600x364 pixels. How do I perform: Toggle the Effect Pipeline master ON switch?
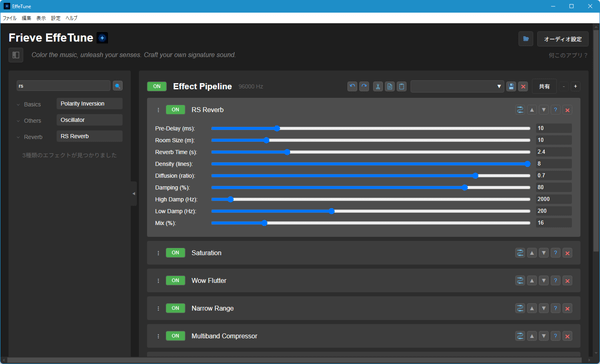coord(157,87)
